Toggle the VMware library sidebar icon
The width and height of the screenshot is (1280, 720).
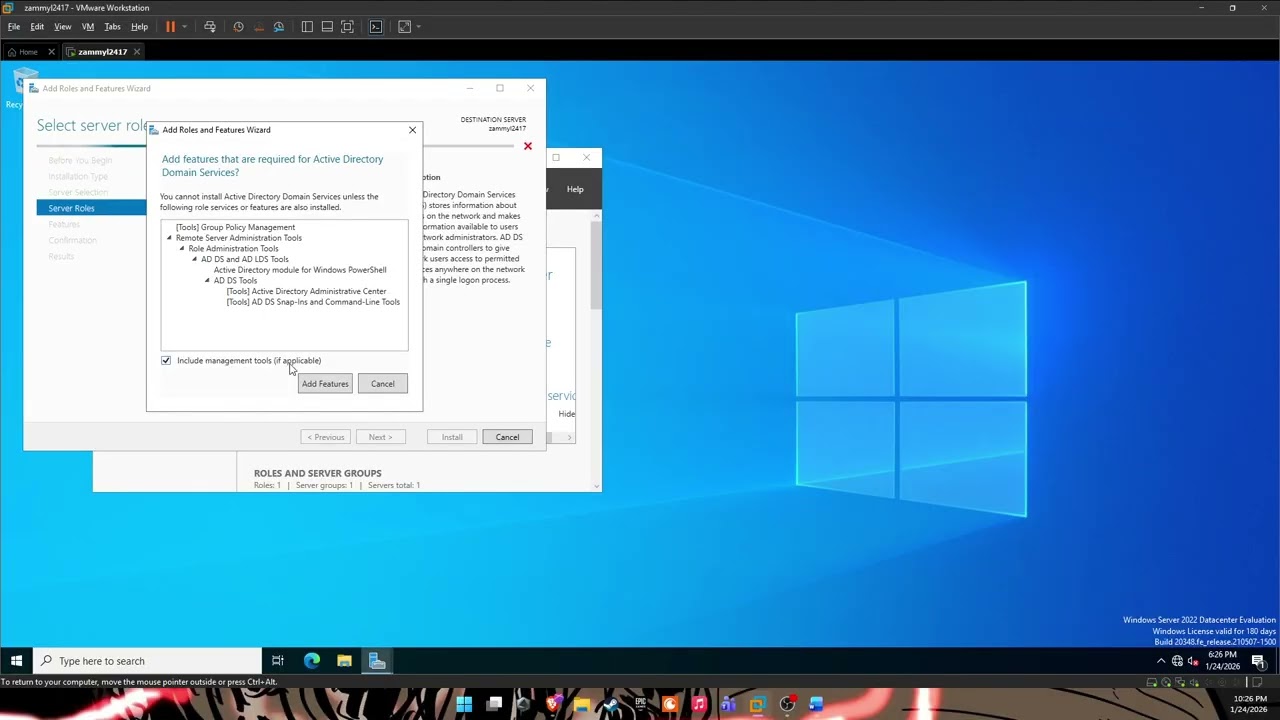pos(307,27)
